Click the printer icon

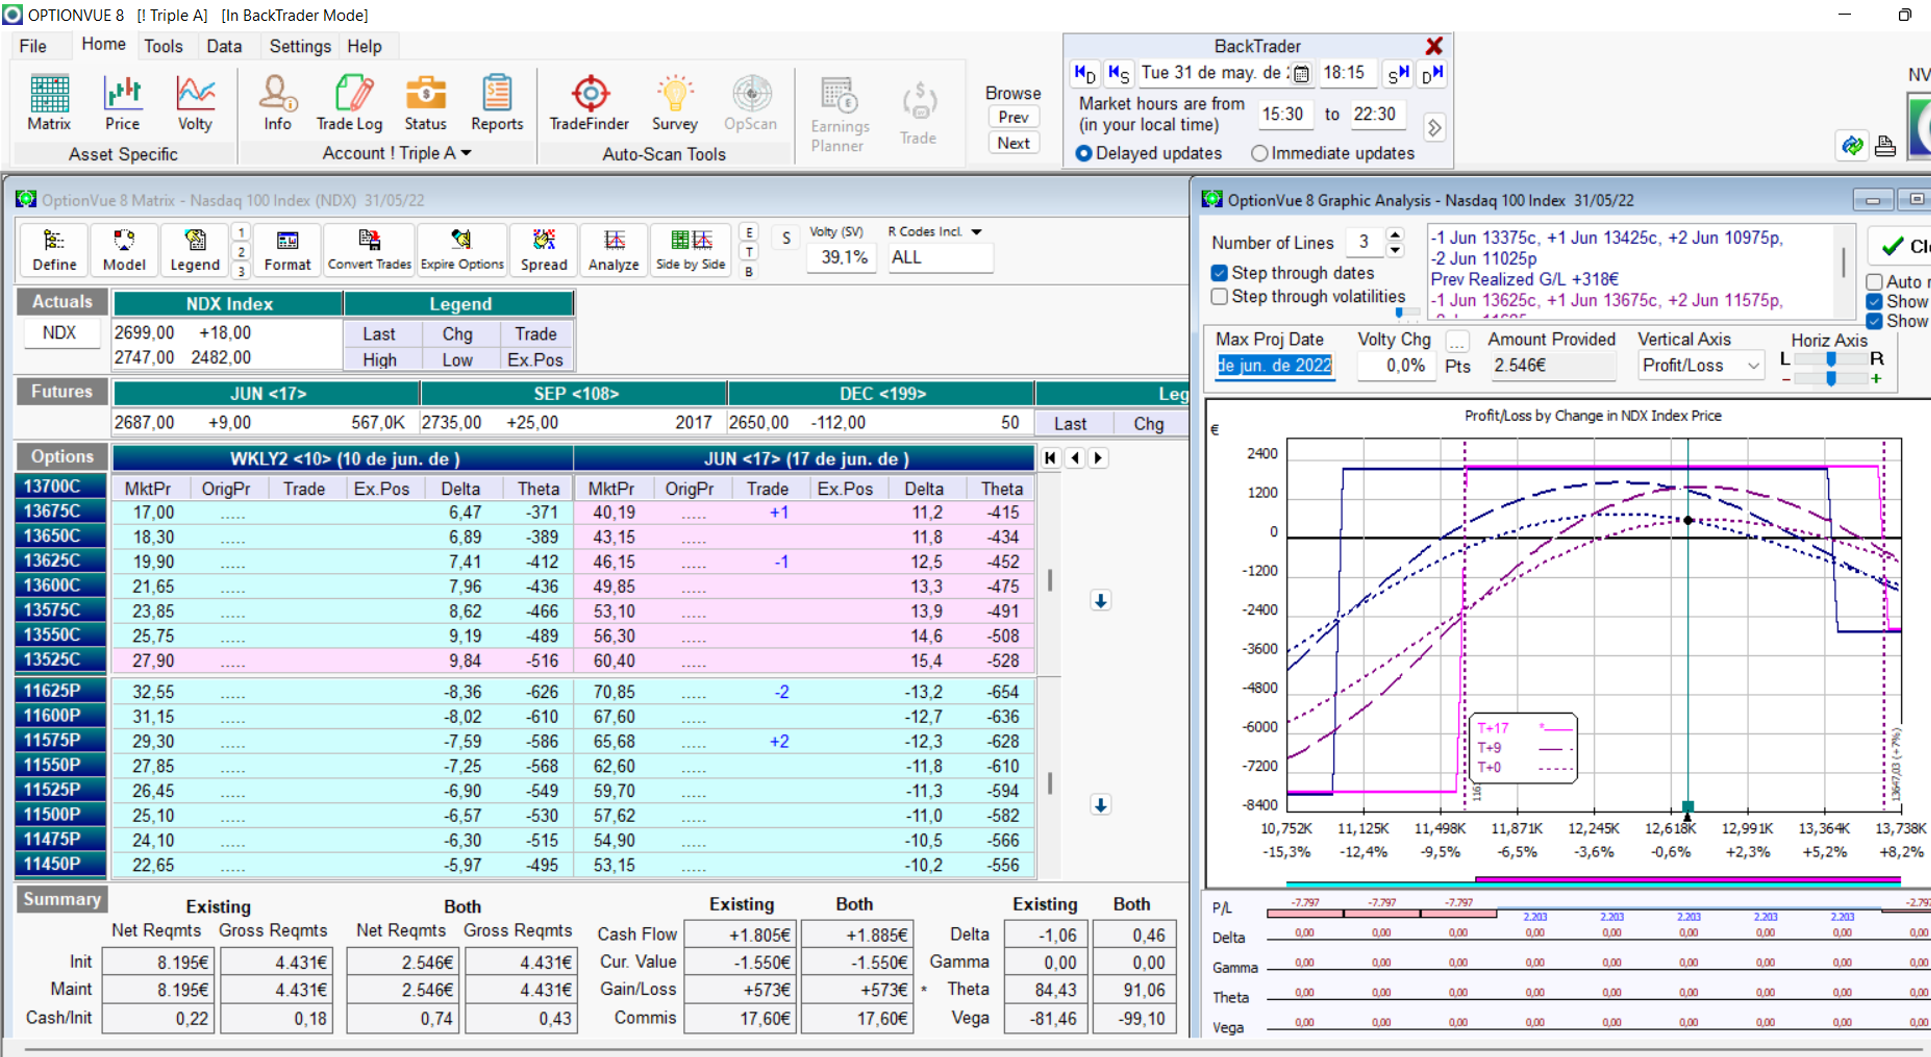(x=1885, y=146)
